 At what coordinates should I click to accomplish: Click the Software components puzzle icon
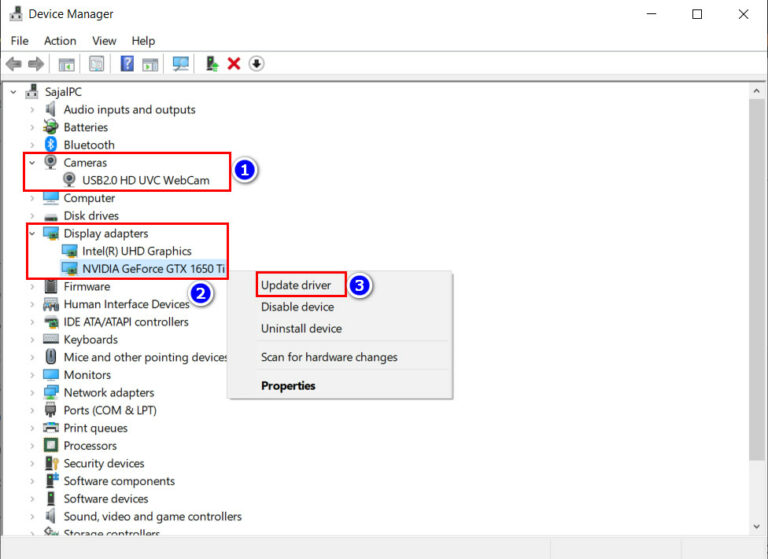click(x=51, y=480)
